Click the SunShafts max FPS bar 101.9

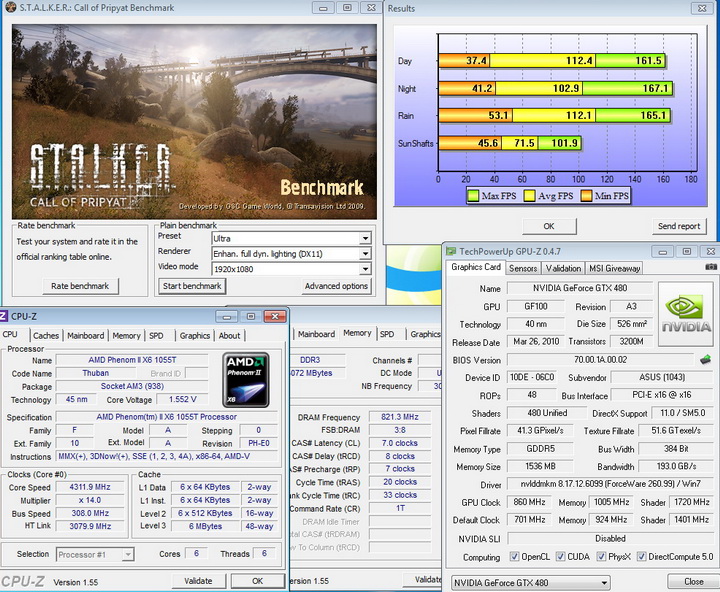560,143
